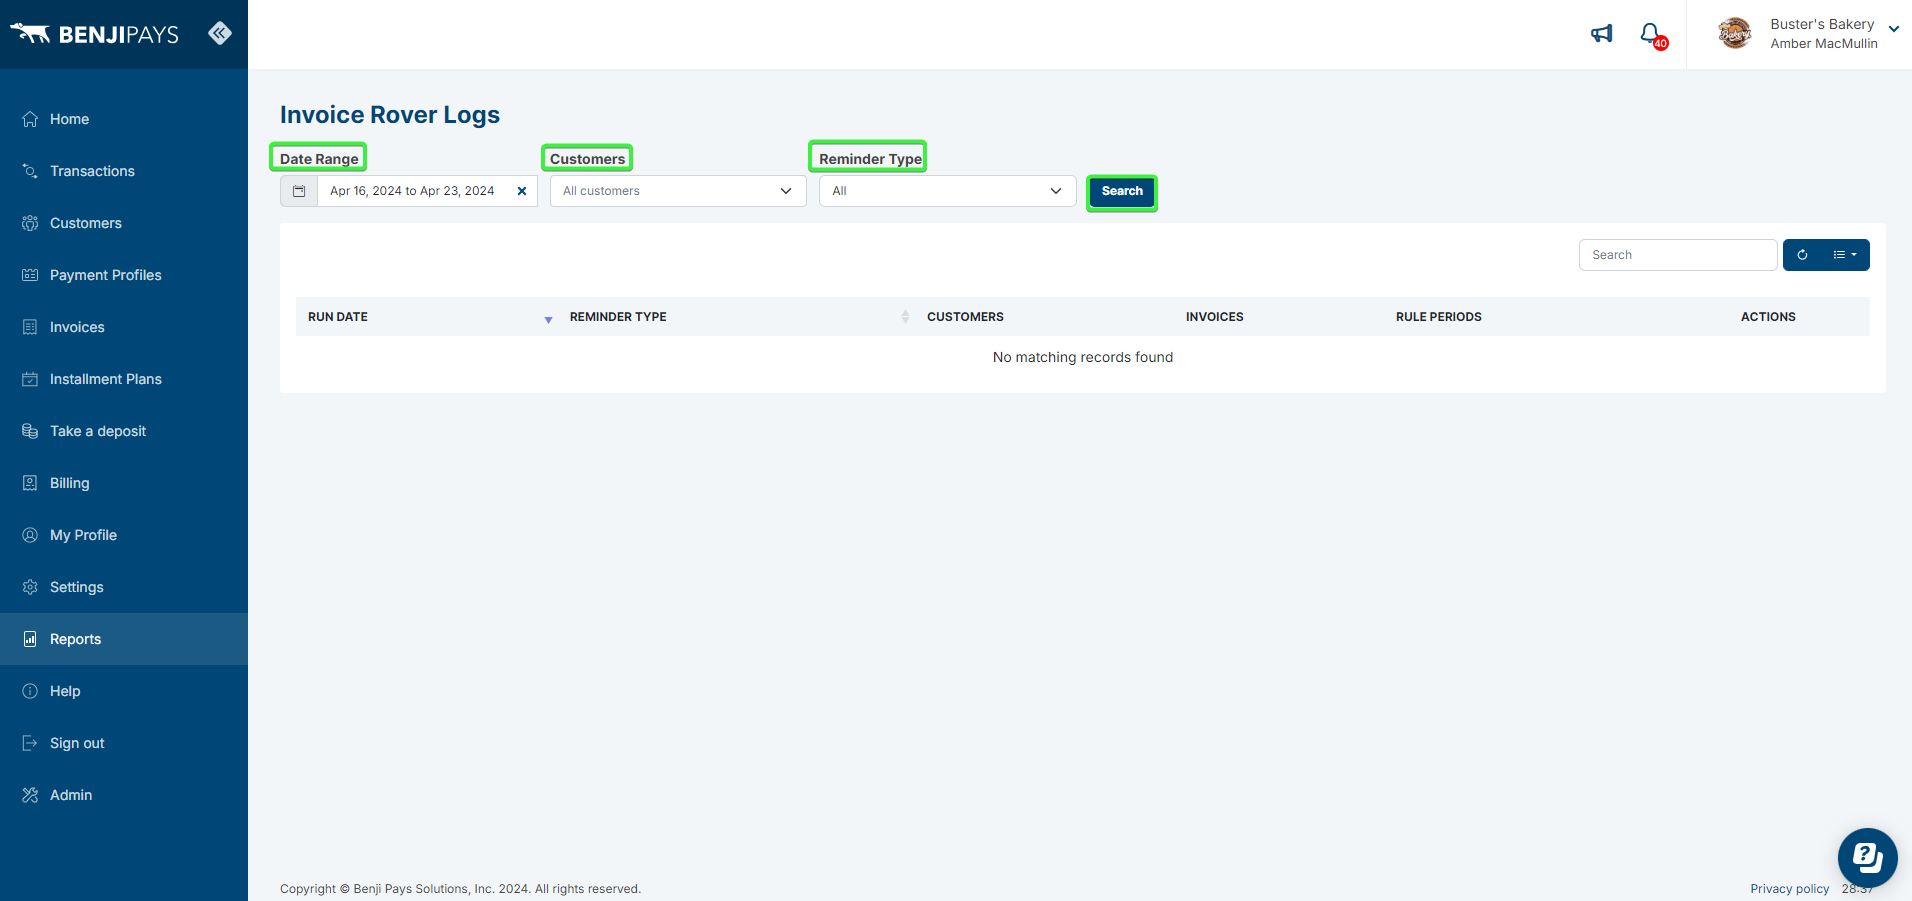1912x901 pixels.
Task: Click the date range input field
Action: pyautogui.click(x=427, y=191)
